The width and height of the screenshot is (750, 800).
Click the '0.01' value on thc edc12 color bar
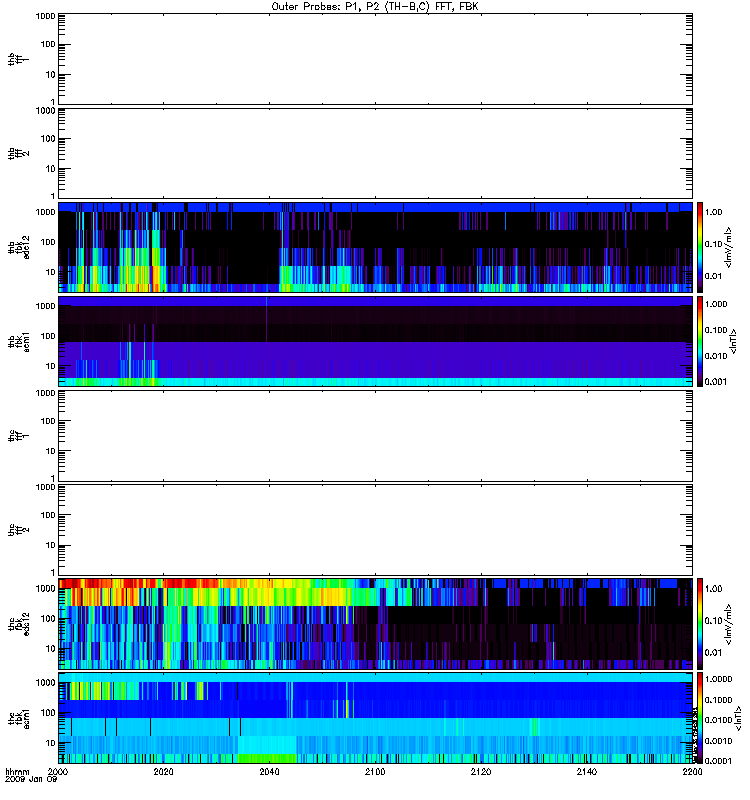coord(714,653)
